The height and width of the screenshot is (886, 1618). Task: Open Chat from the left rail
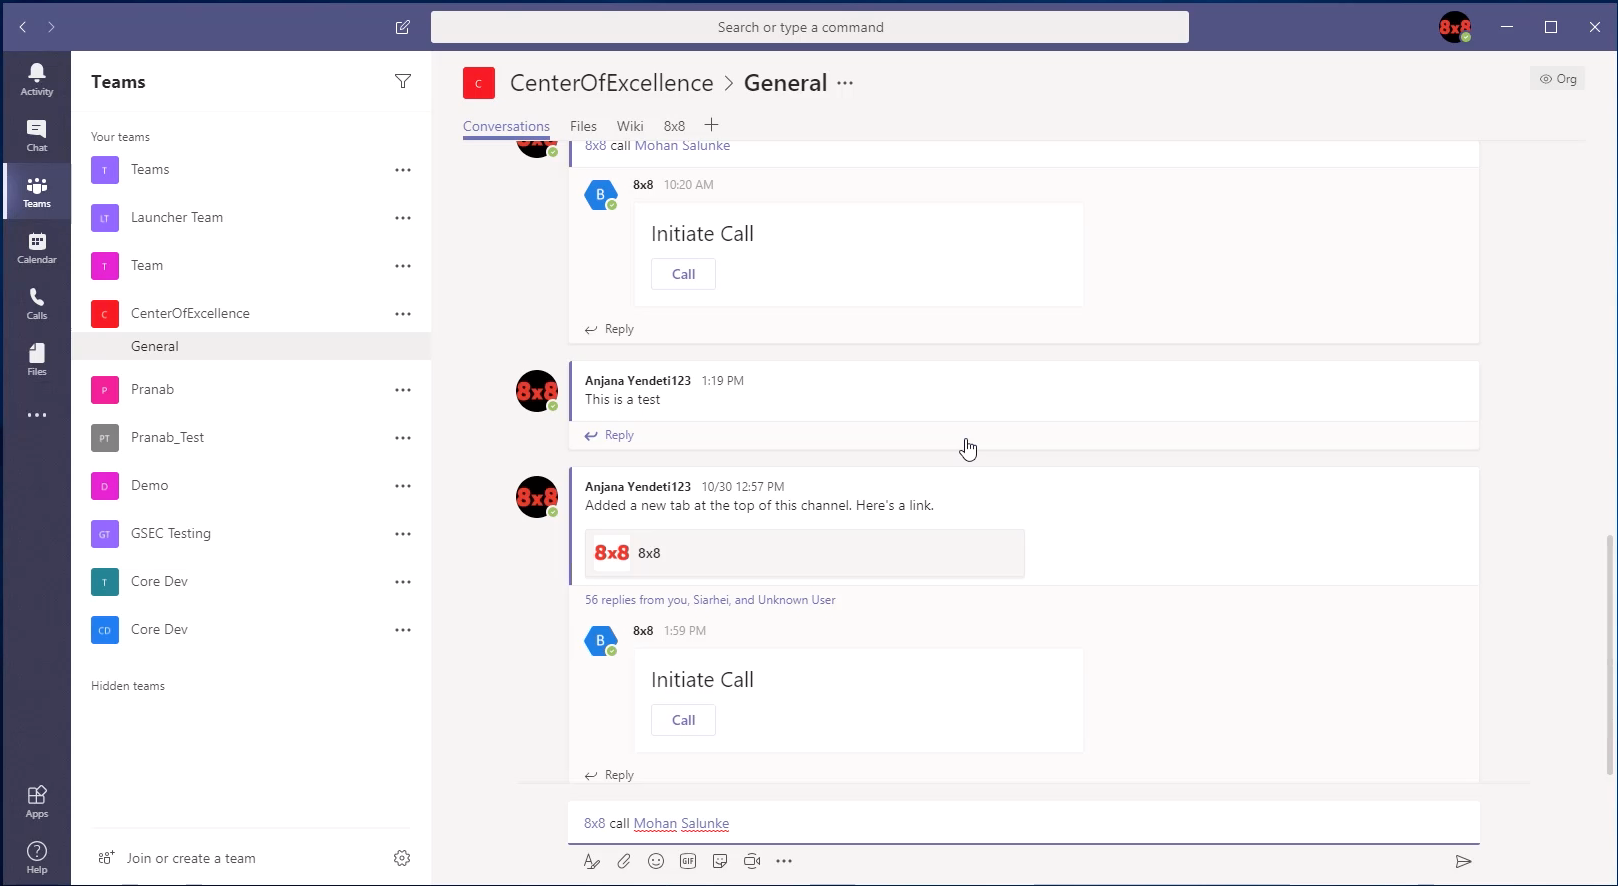(x=36, y=135)
